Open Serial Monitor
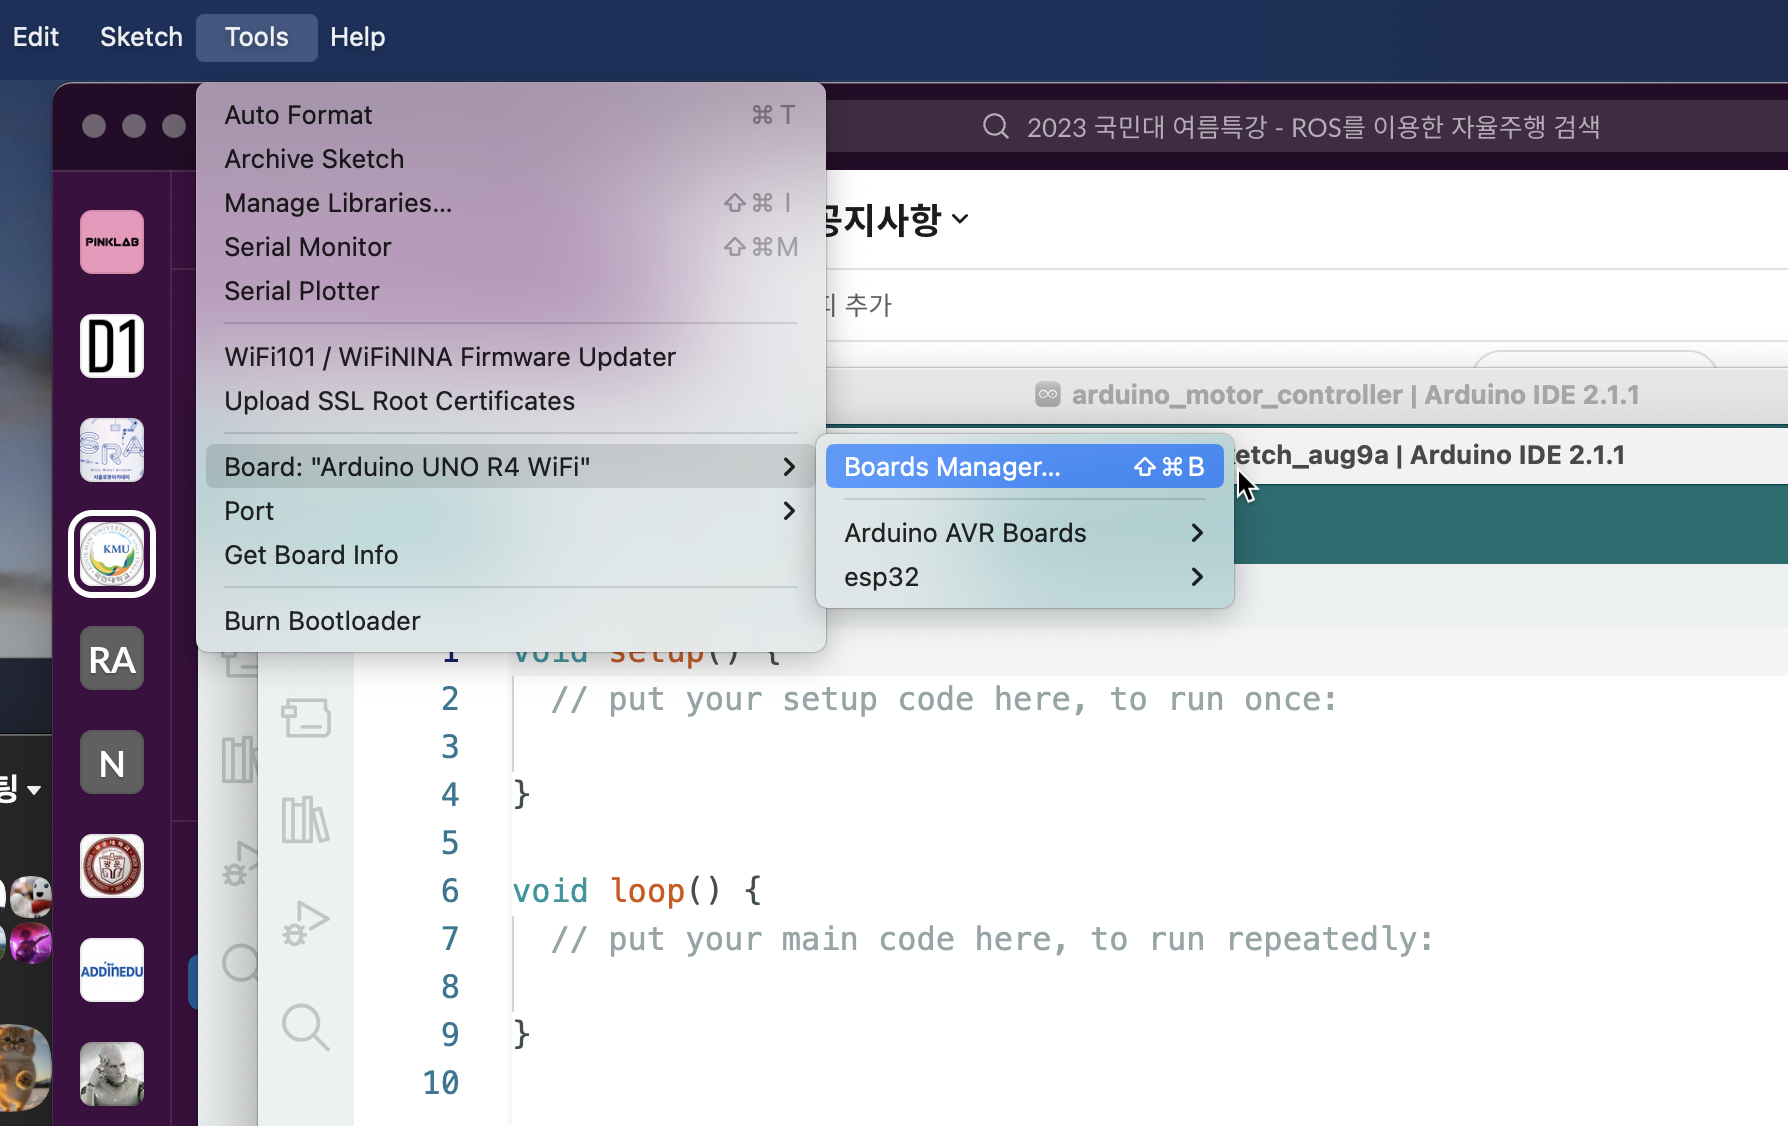The height and width of the screenshot is (1126, 1788). (x=511, y=247)
